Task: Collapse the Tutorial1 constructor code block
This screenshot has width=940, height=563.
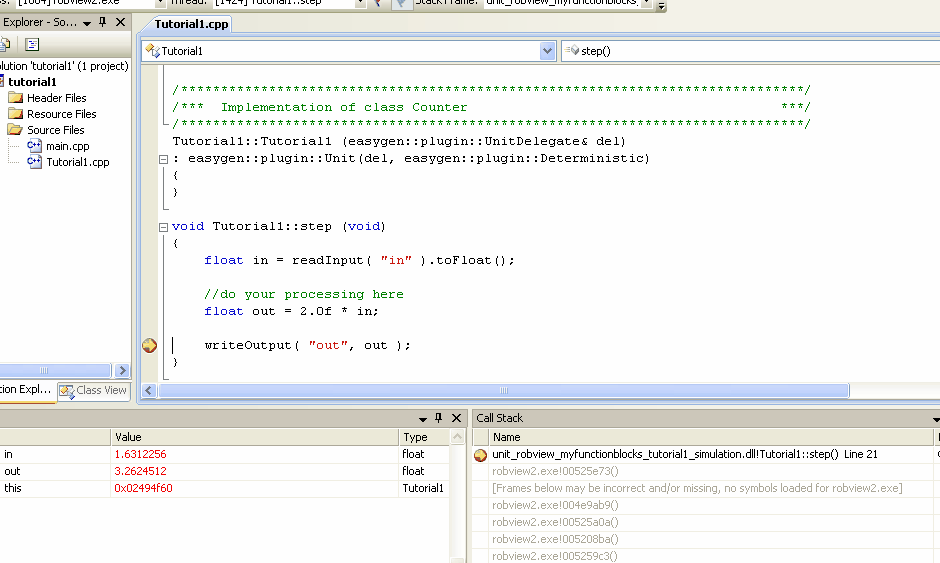Action: click(x=163, y=159)
